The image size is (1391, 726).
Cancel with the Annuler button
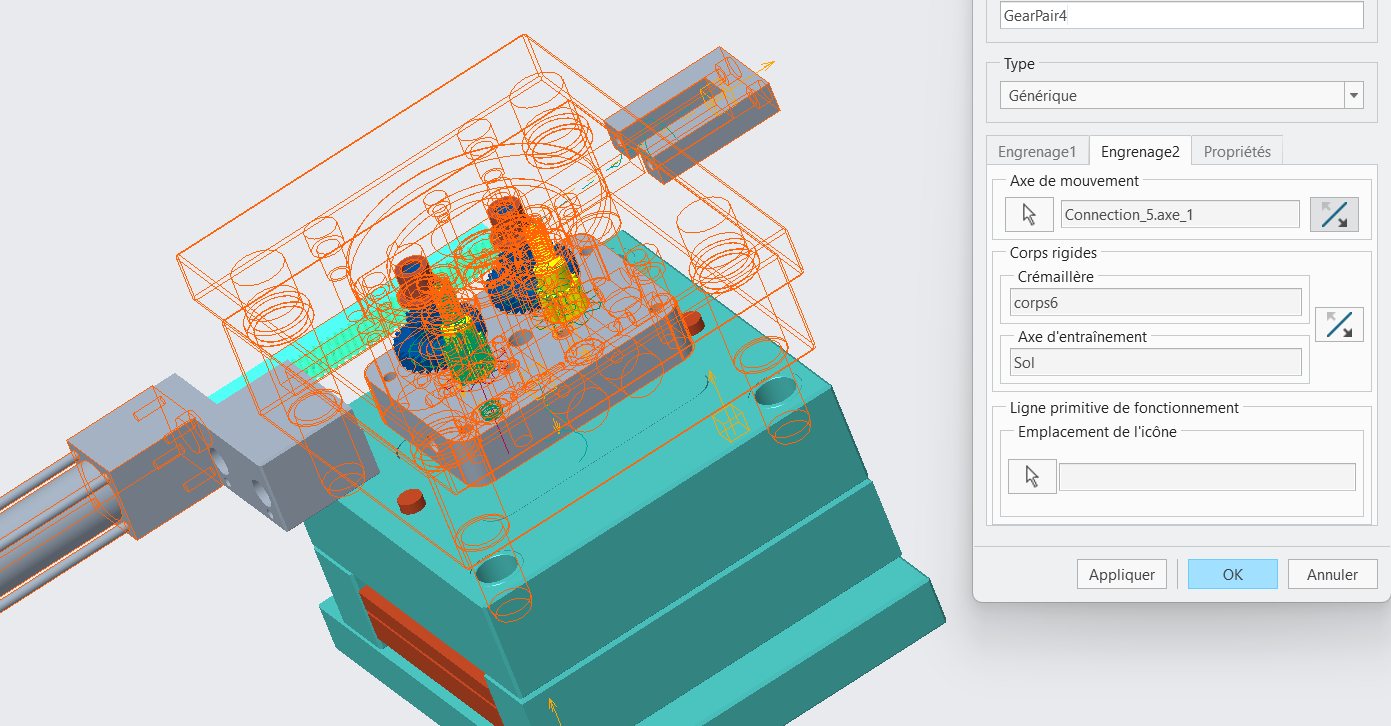click(1333, 574)
